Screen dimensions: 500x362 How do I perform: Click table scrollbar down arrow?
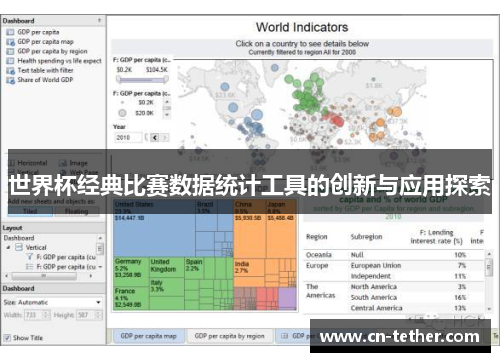point(489,309)
